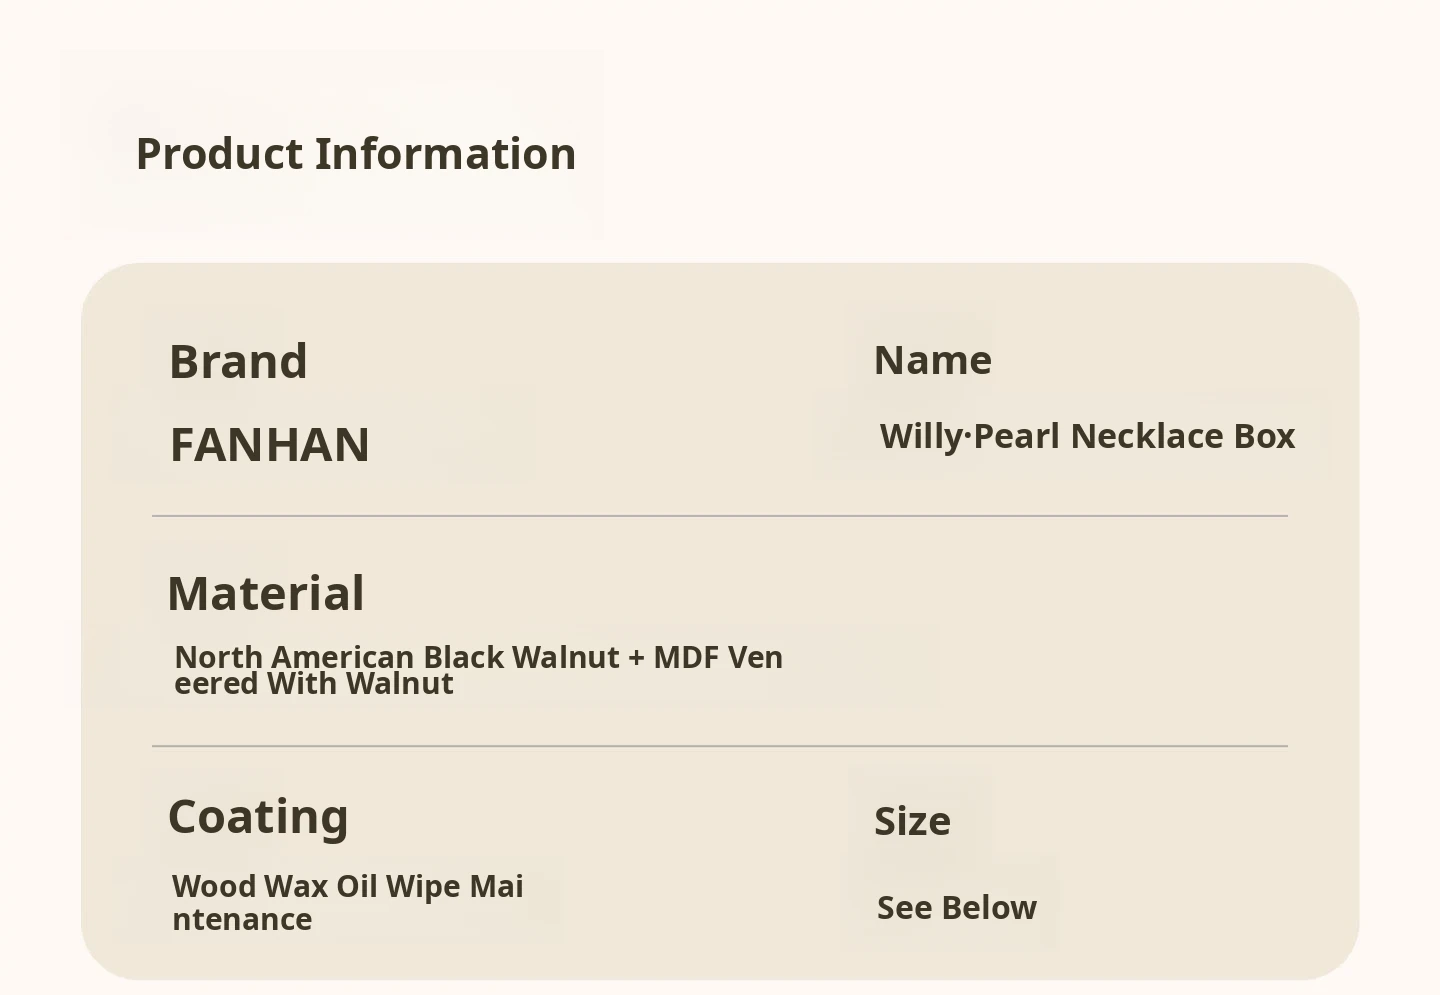Click the "Coating" field label
This screenshot has height=995, width=1440.
click(258, 816)
